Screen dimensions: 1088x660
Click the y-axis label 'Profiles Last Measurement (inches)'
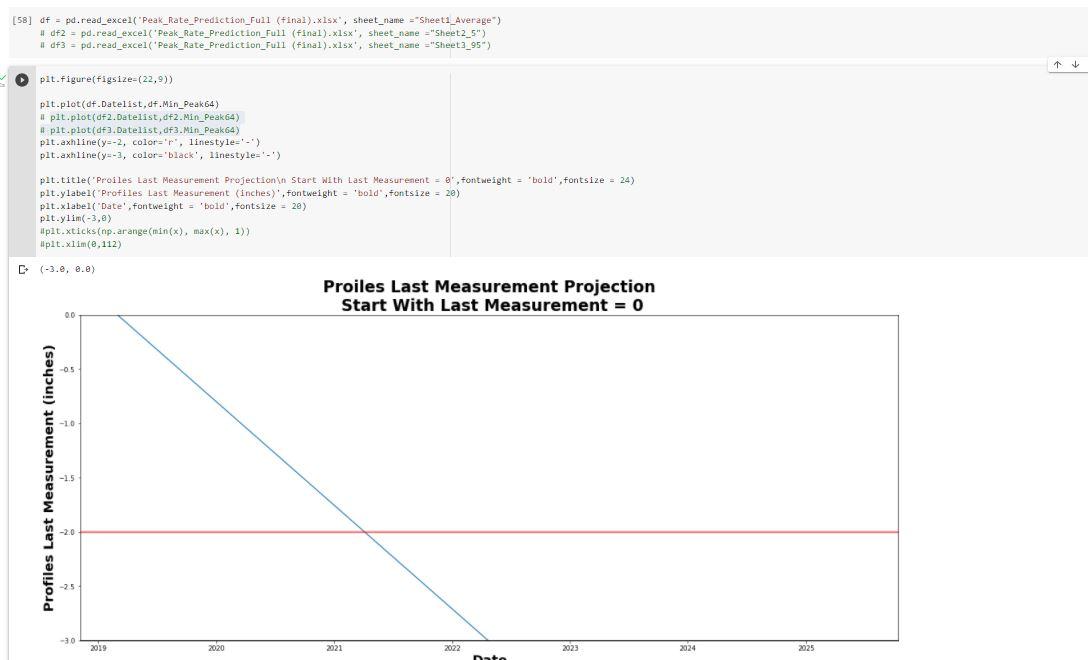coord(48,478)
